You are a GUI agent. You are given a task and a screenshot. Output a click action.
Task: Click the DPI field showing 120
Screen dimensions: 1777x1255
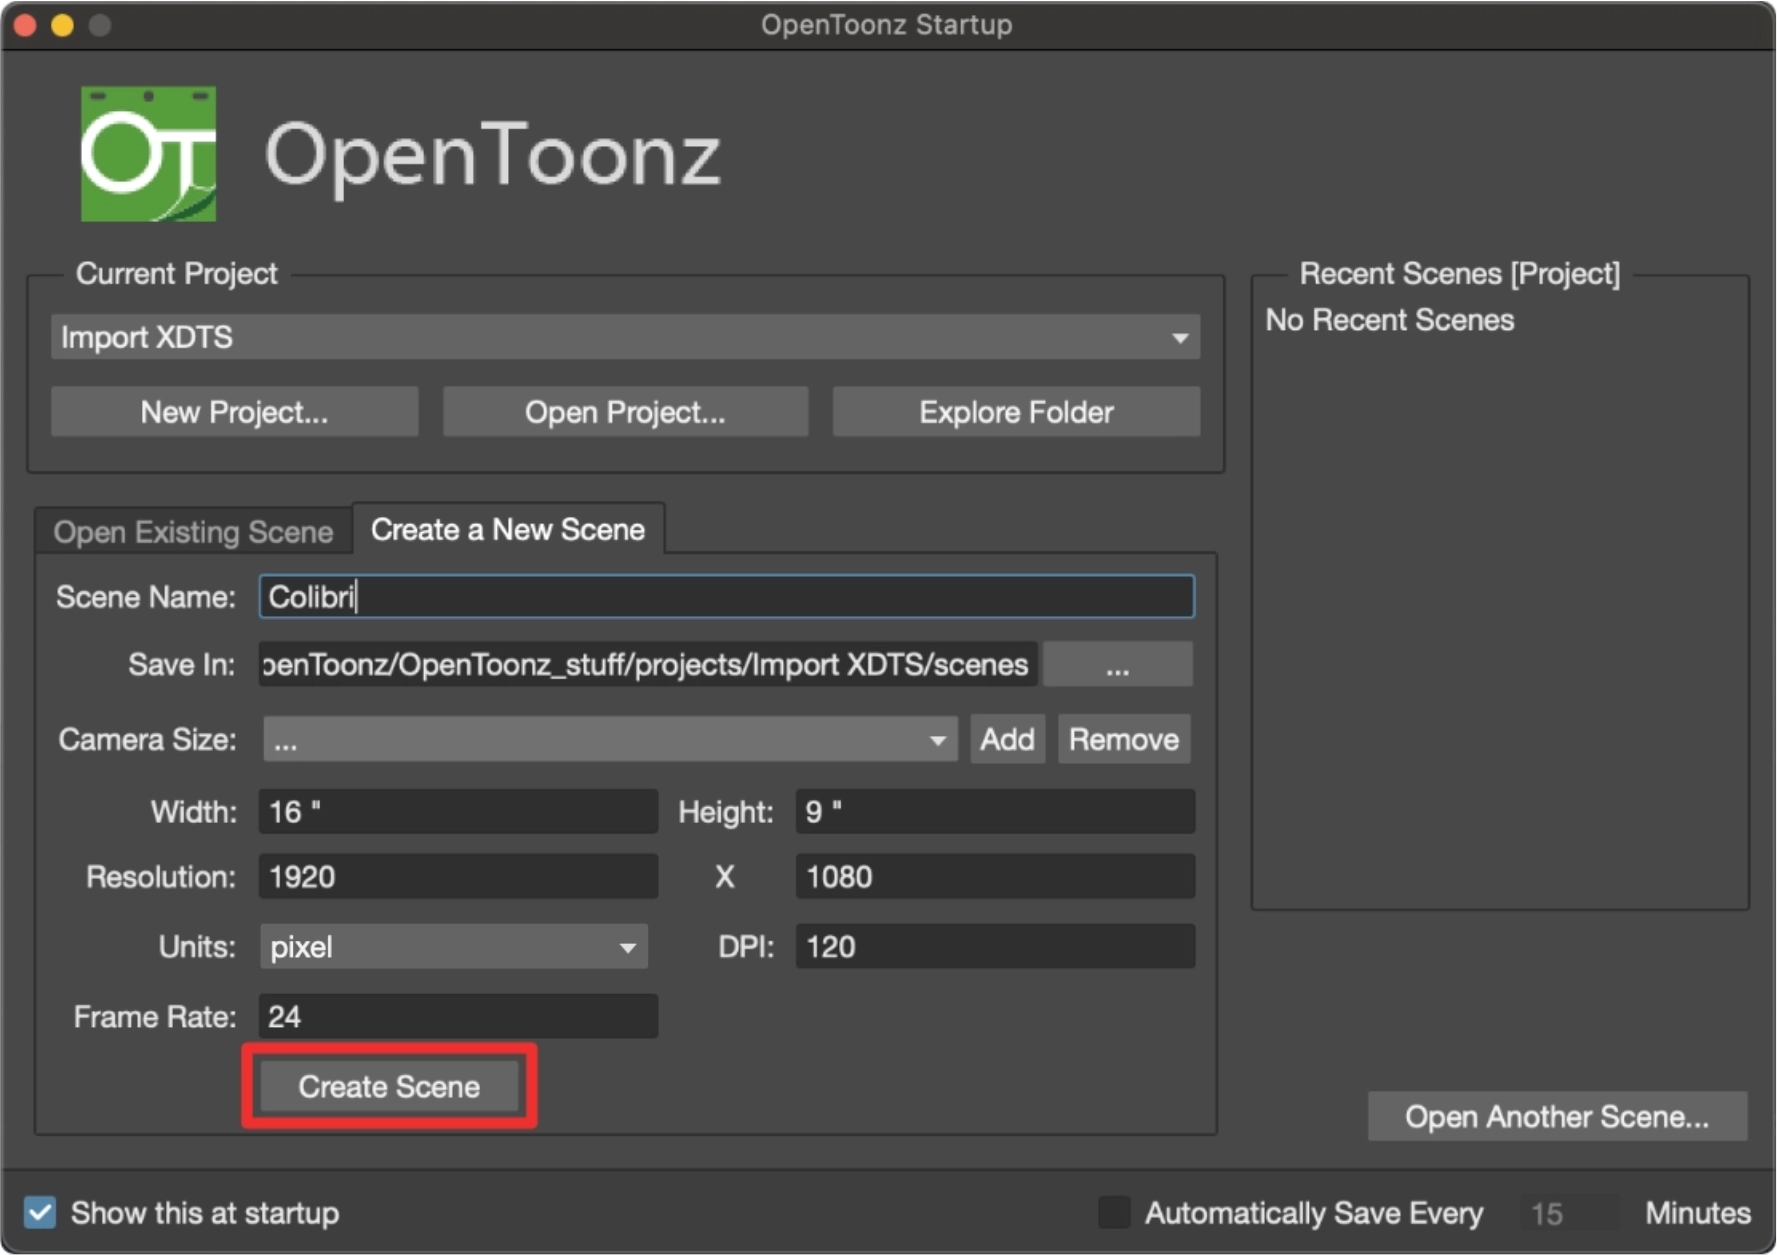[x=995, y=946]
